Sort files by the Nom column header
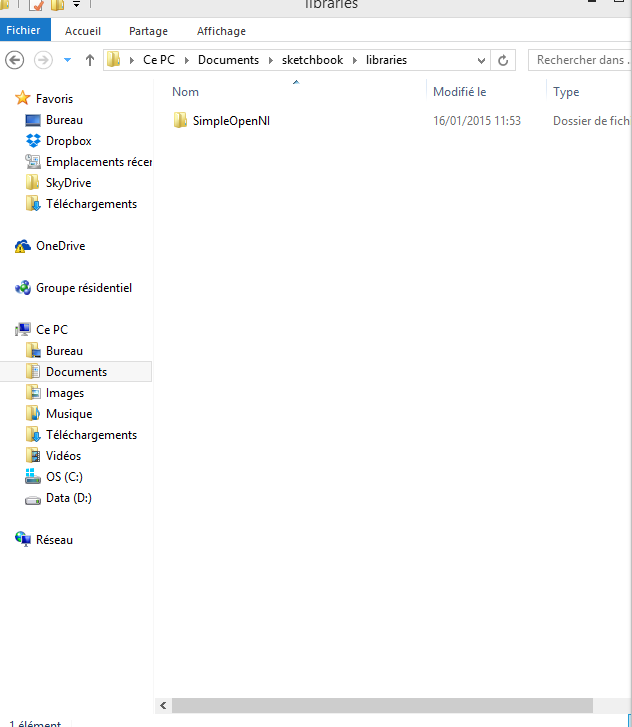The height and width of the screenshot is (727, 632). tap(186, 92)
